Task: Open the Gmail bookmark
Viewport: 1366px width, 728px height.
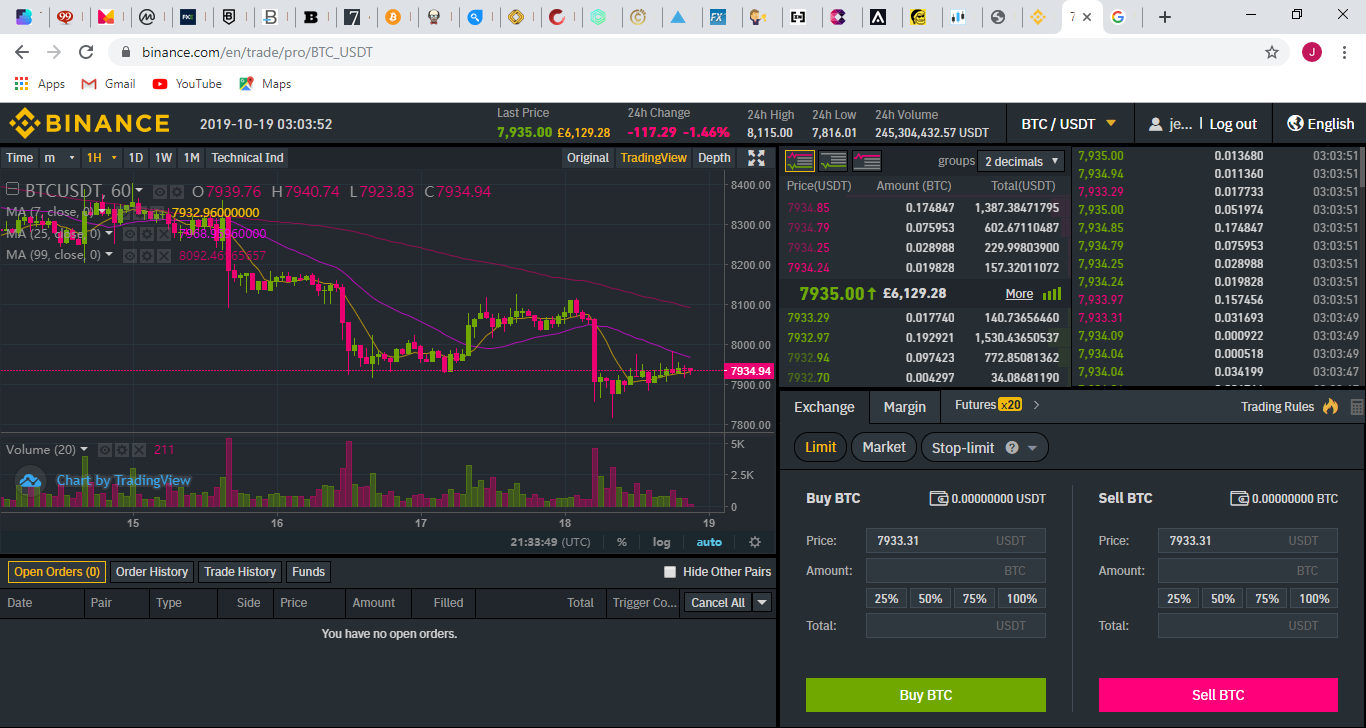Action: tap(108, 84)
